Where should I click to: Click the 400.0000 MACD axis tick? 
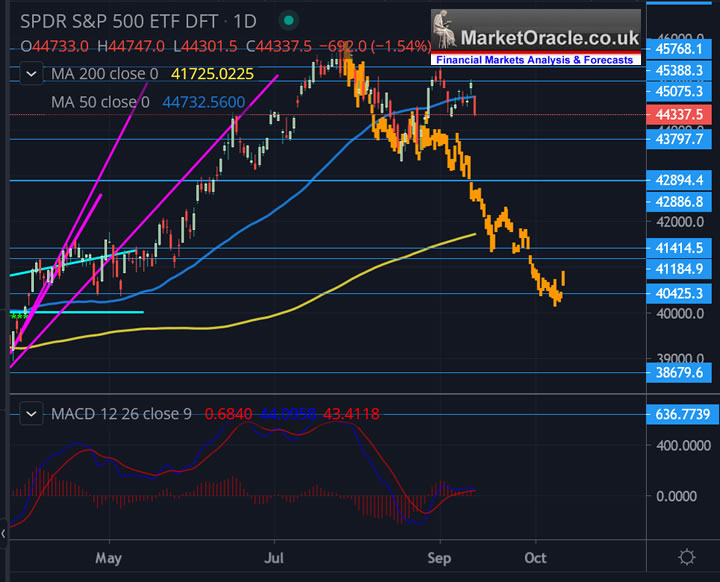click(683, 446)
